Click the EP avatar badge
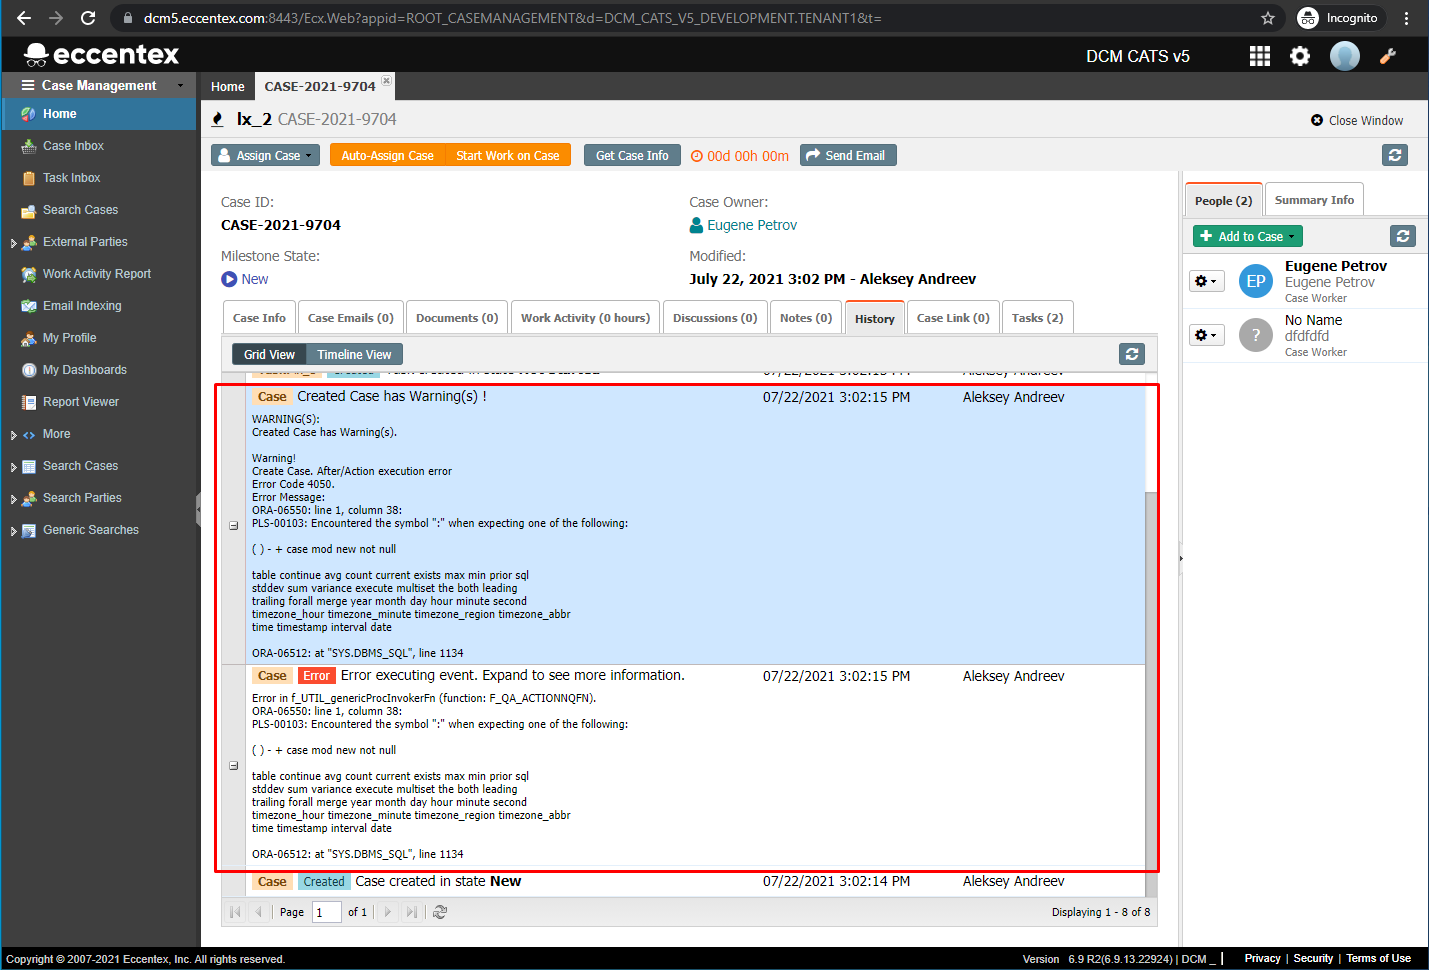 (1256, 282)
